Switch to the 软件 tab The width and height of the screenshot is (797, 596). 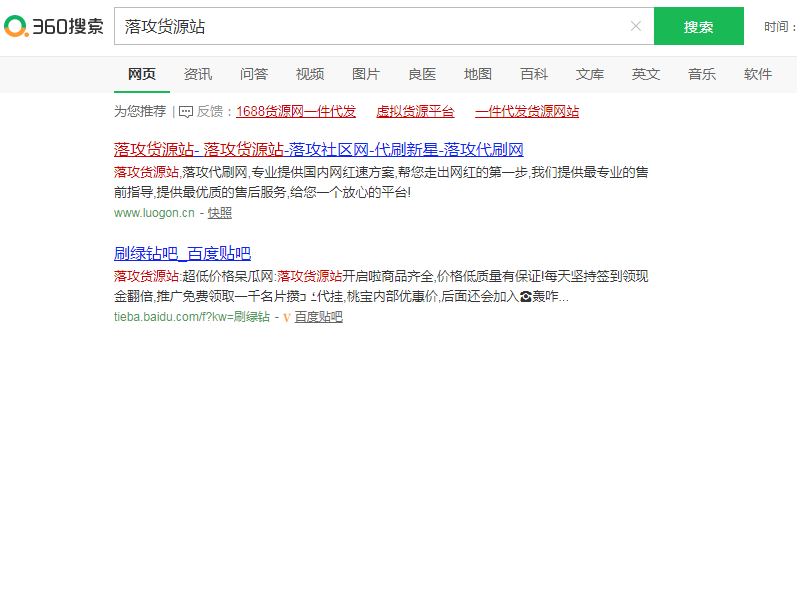tap(757, 74)
